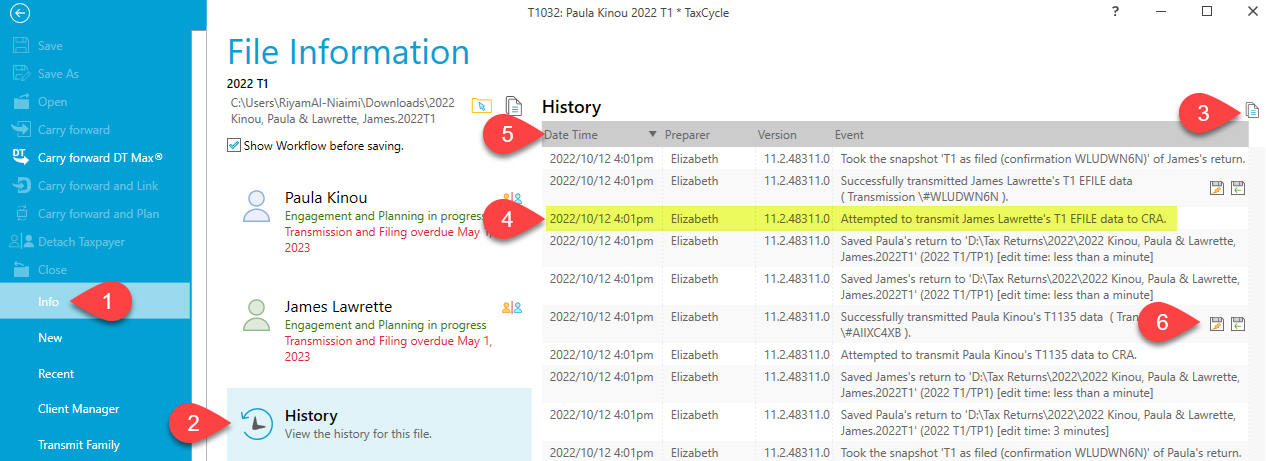
Task: Click orange save icon on Paula's T1135 row
Action: click(x=1217, y=323)
